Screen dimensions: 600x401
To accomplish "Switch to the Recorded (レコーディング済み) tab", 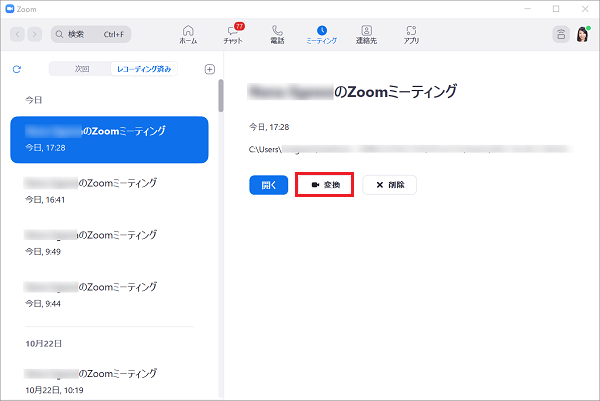I will pos(144,69).
